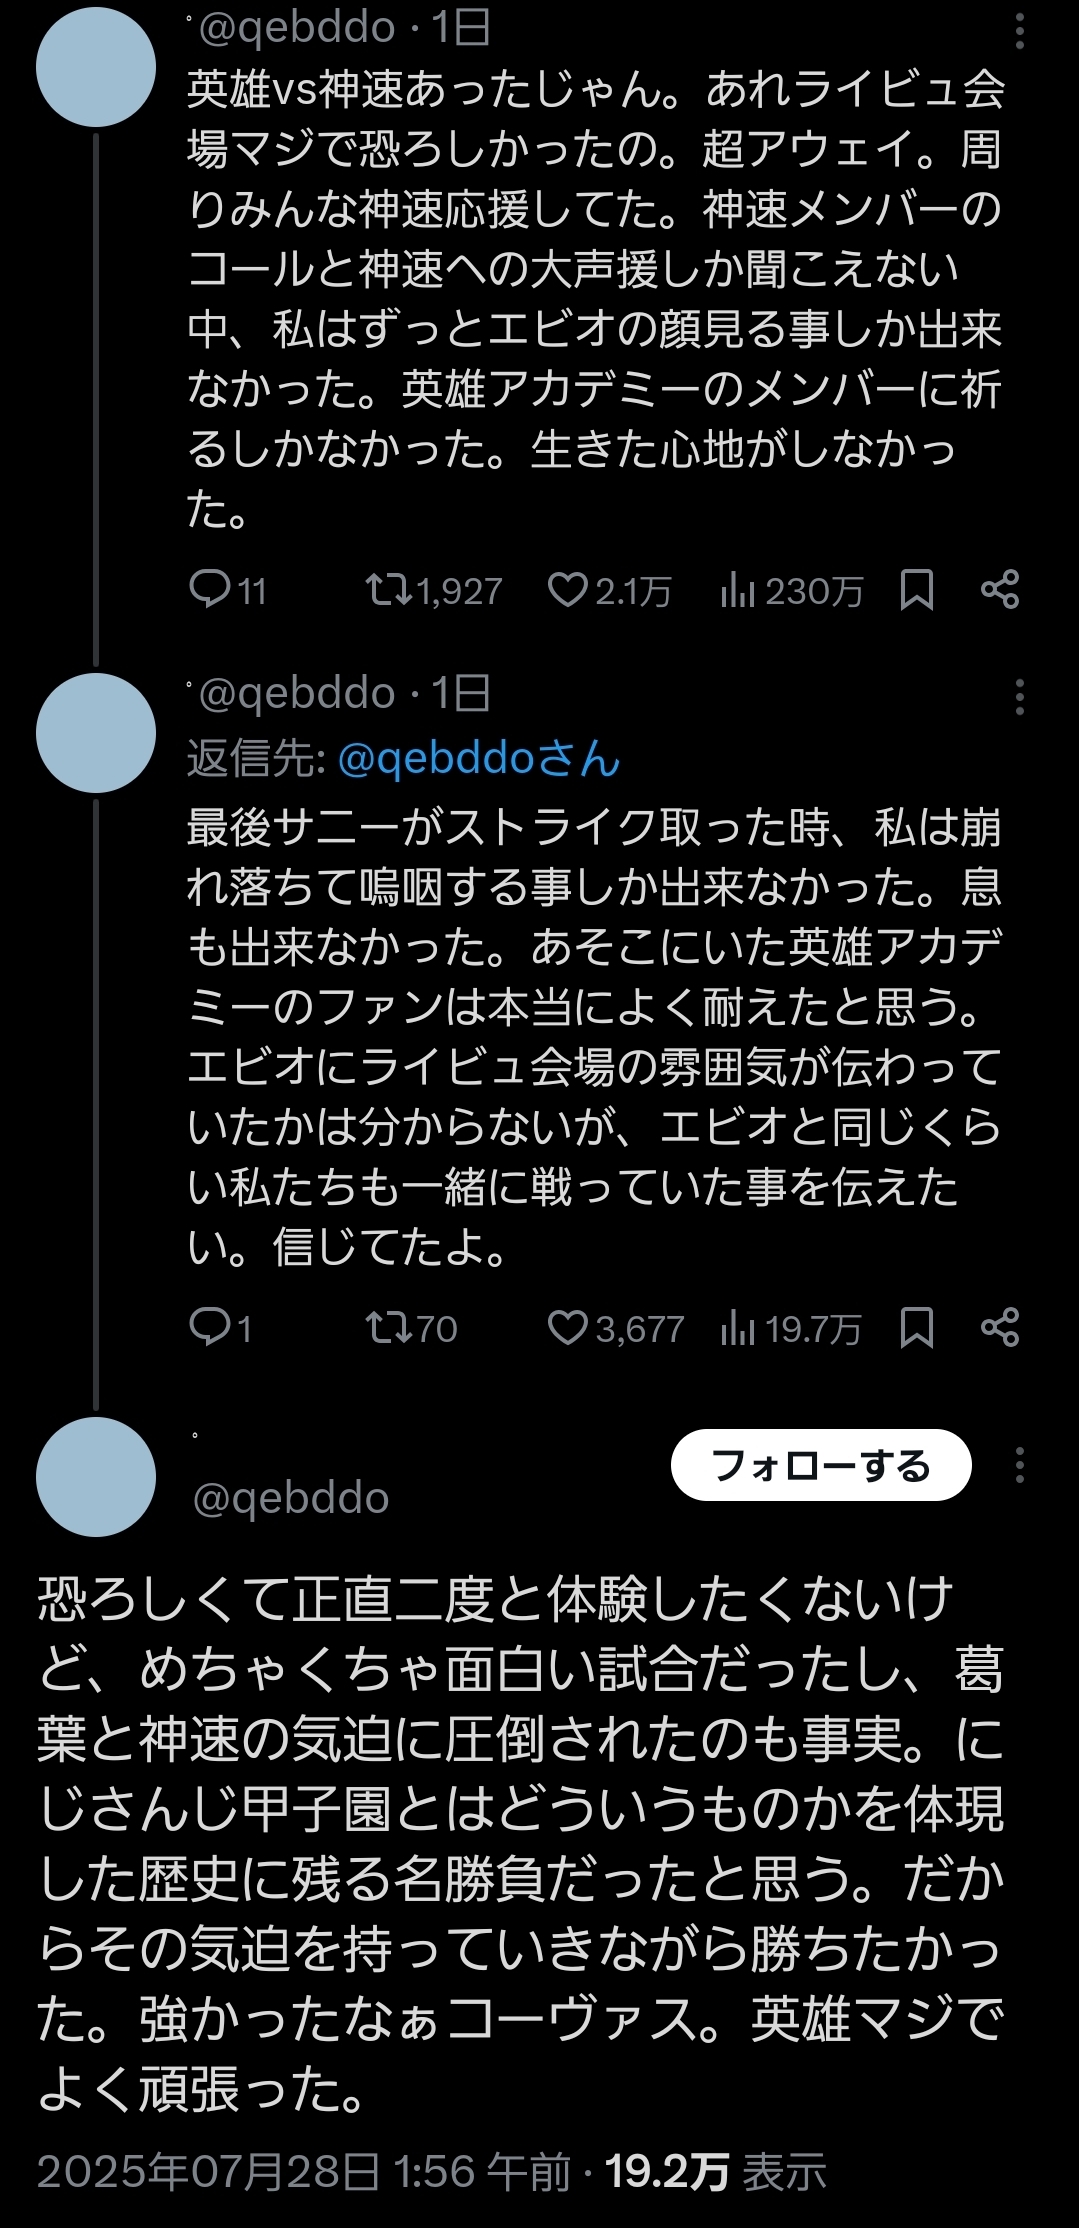Open profile avatar of the first tweet
The width and height of the screenshot is (1079, 2228).
click(x=96, y=67)
